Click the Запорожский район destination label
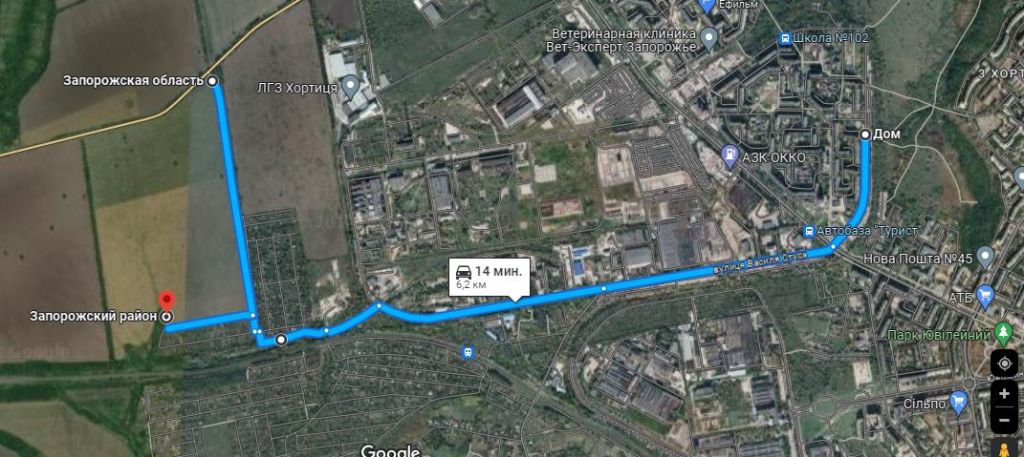 coord(93,316)
